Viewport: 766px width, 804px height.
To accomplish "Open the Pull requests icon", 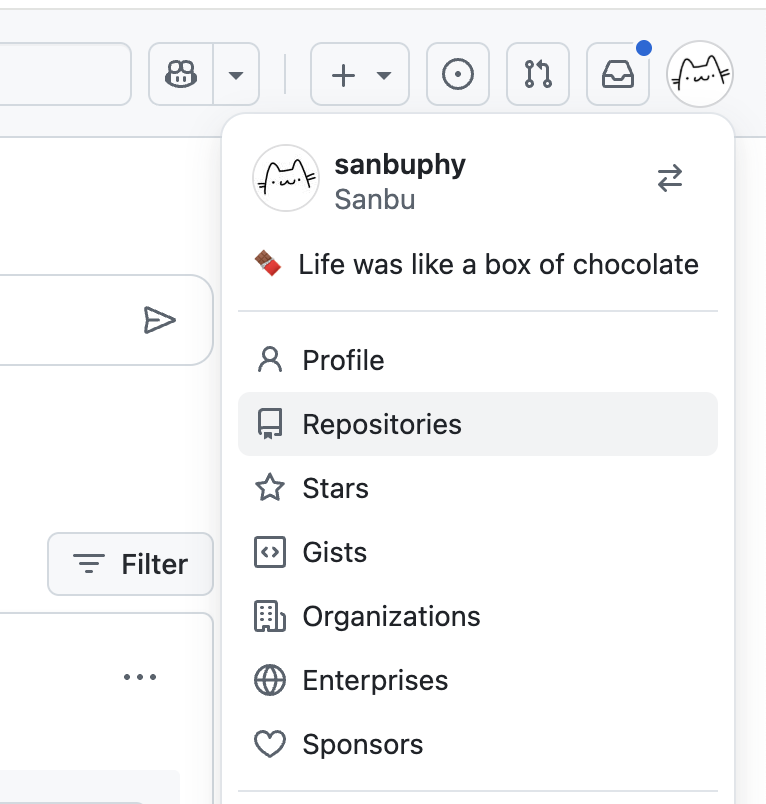I will coord(538,74).
